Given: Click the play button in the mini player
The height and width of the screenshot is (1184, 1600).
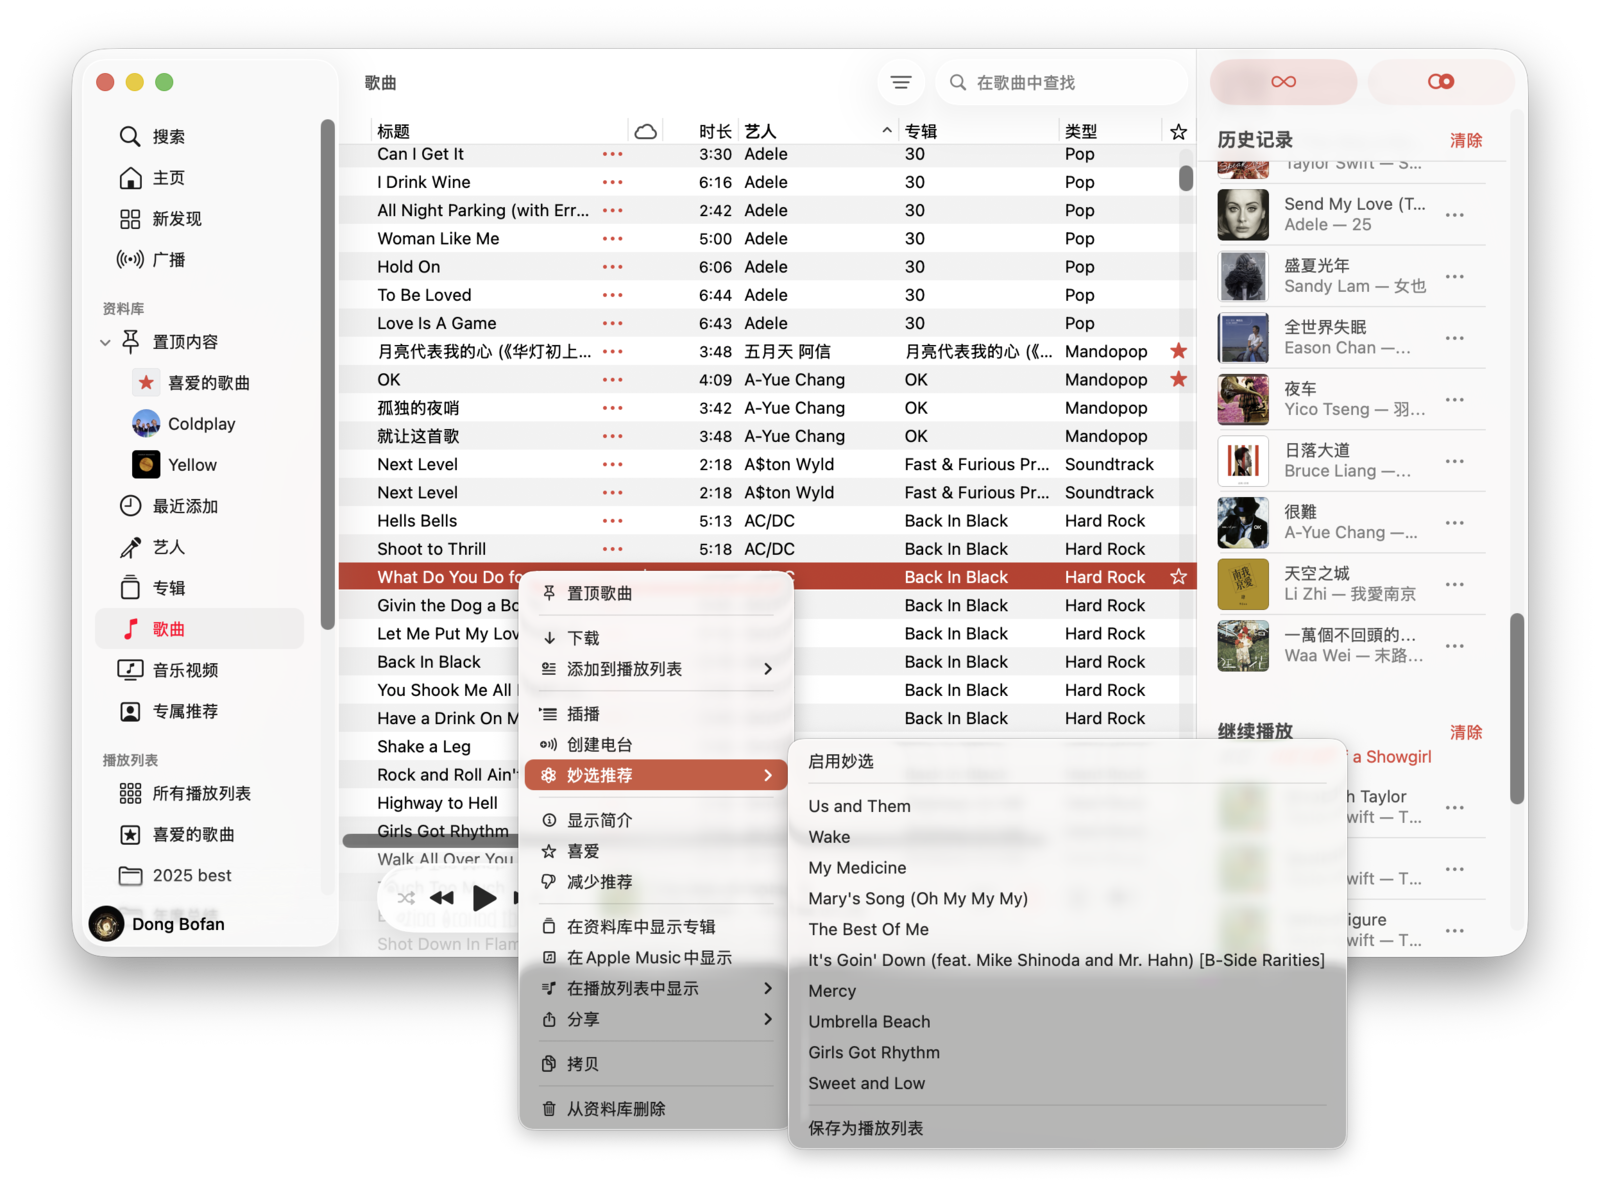Looking at the screenshot, I should tap(484, 898).
